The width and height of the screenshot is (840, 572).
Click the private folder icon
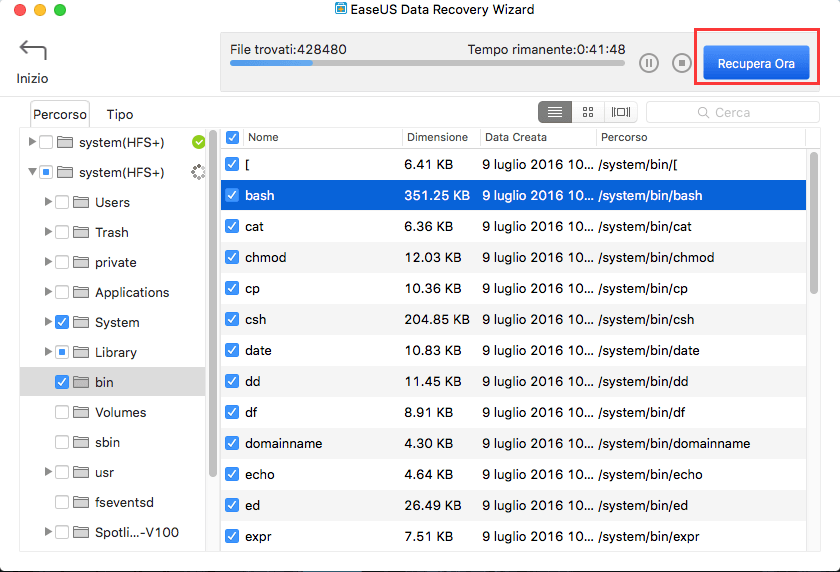point(81,262)
